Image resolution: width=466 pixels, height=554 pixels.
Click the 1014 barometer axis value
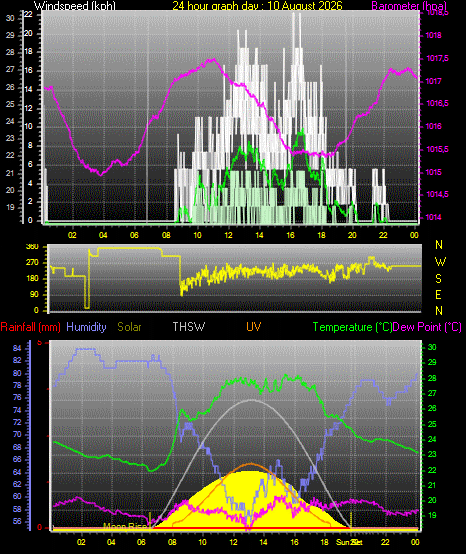tap(433, 217)
